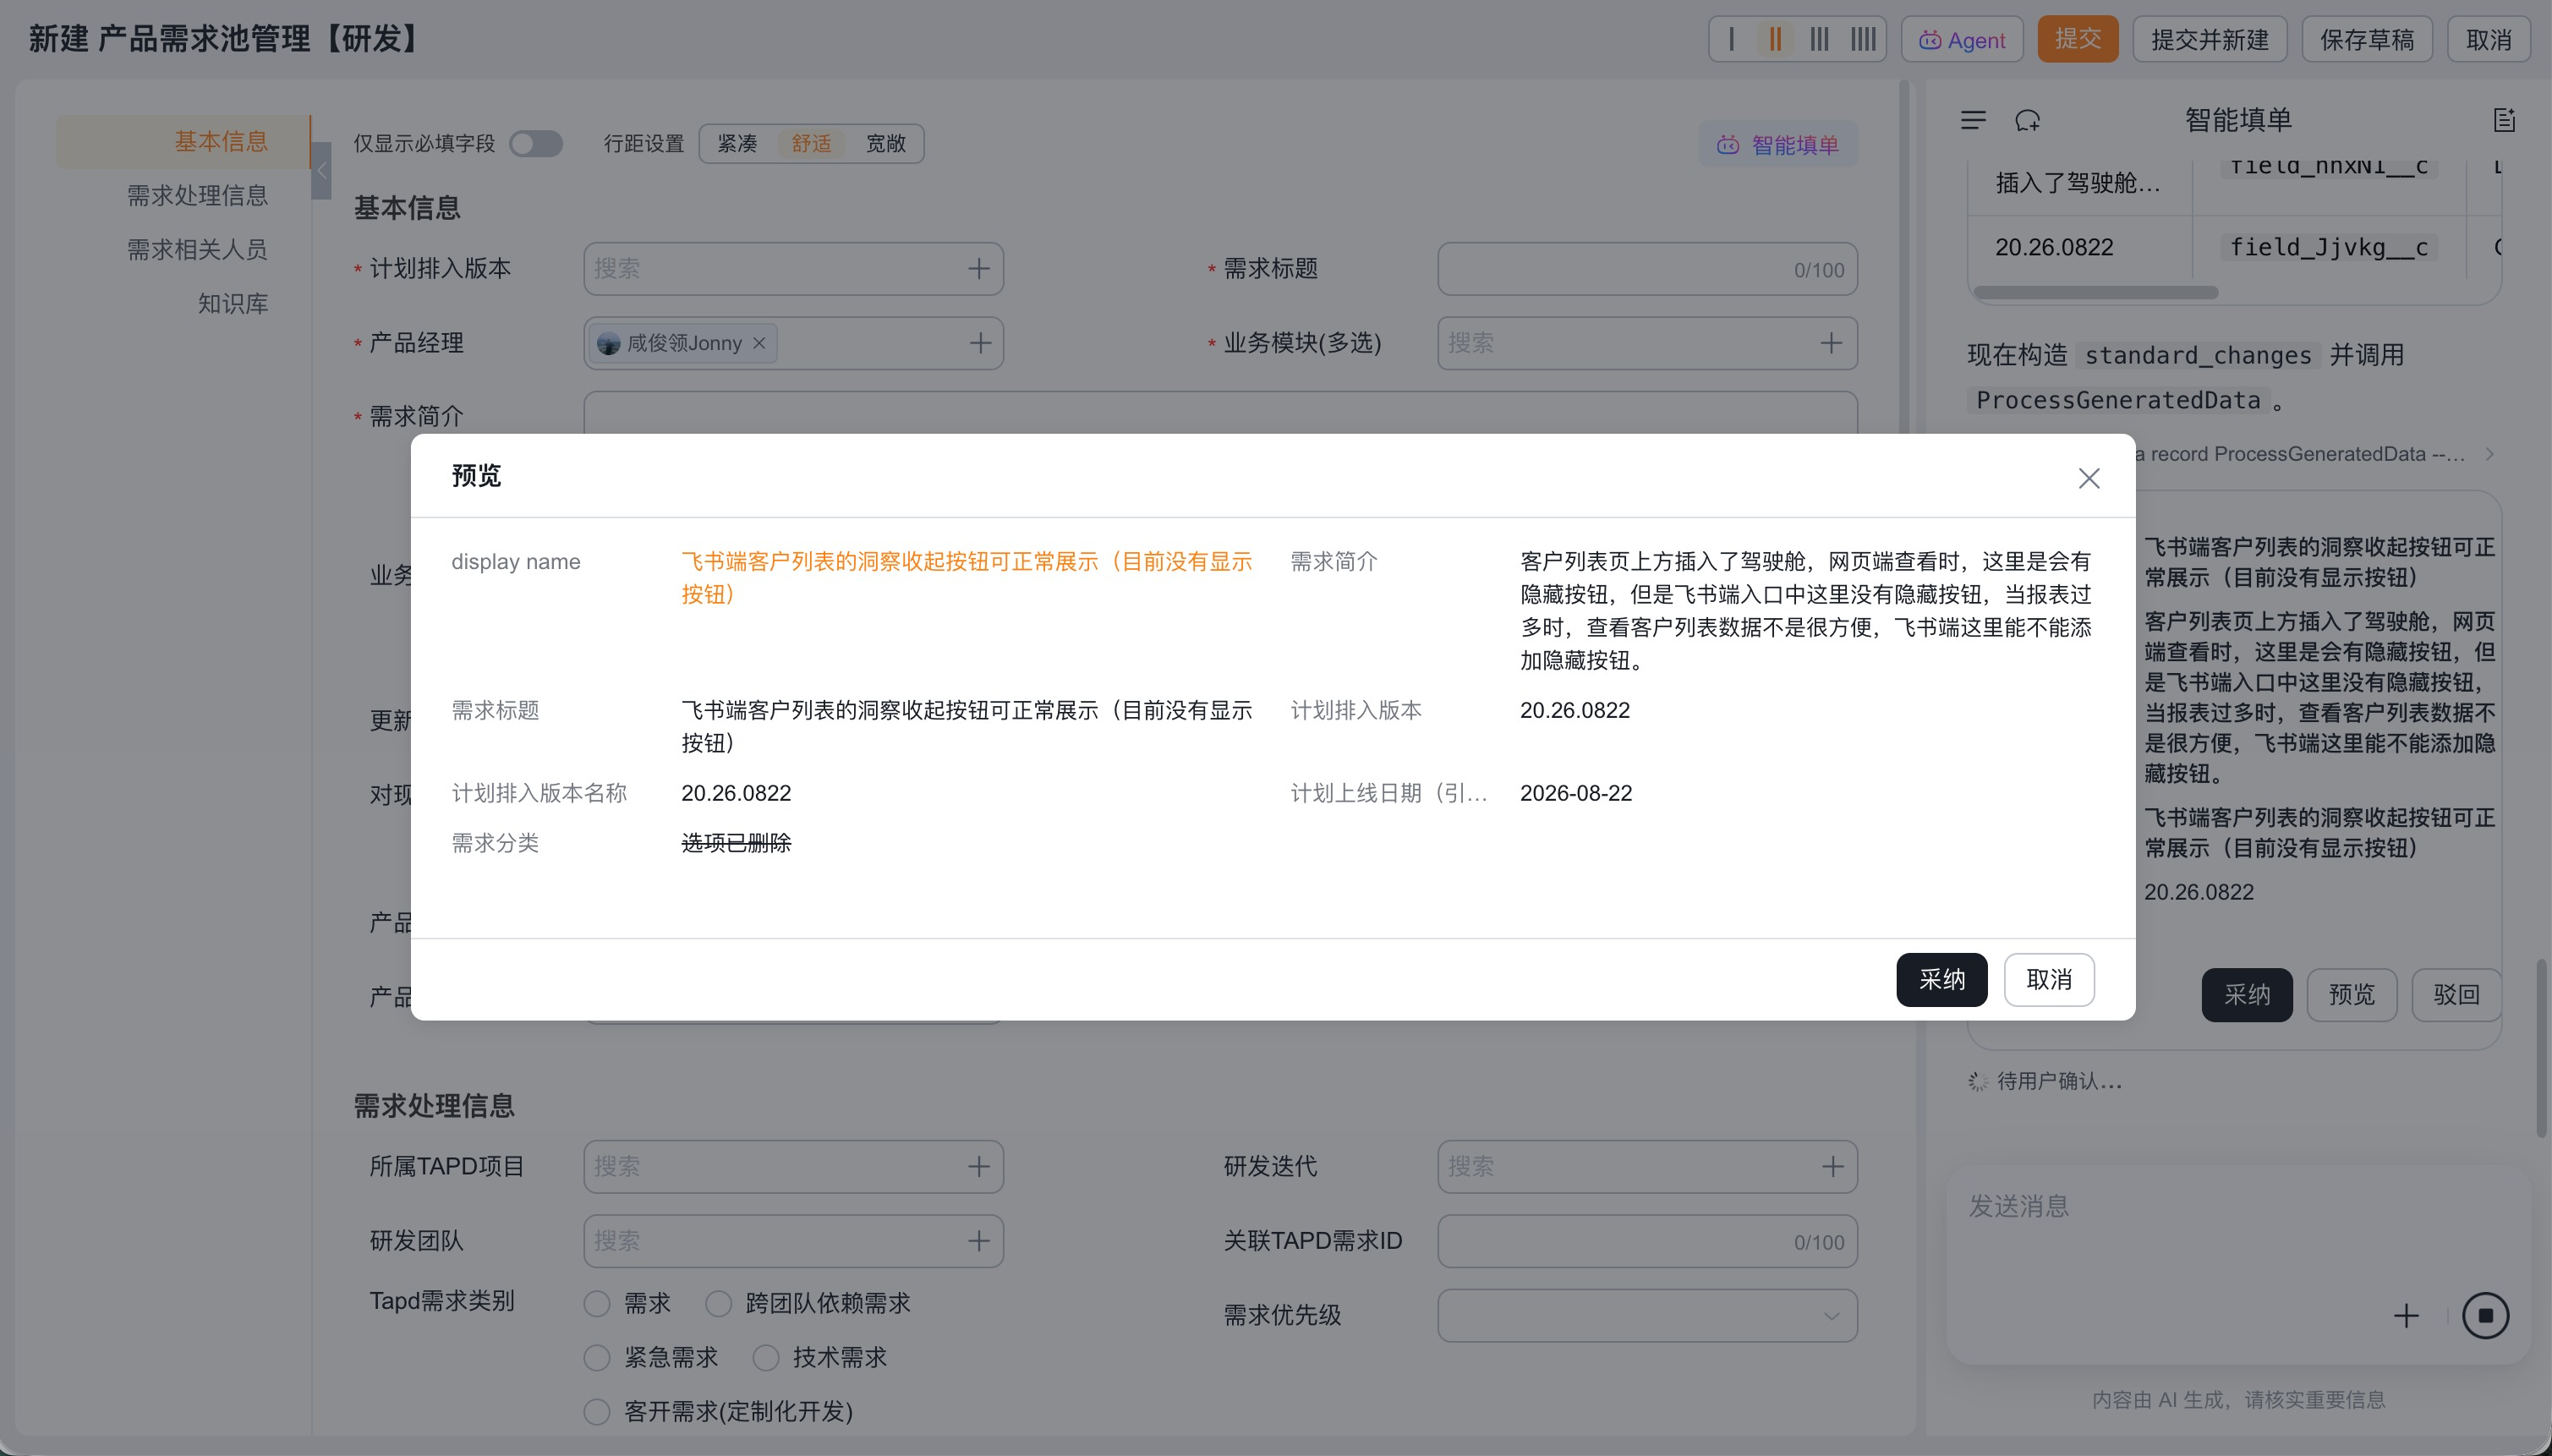
Task: Click the add attachment plus icon
Action: [x=2406, y=1315]
